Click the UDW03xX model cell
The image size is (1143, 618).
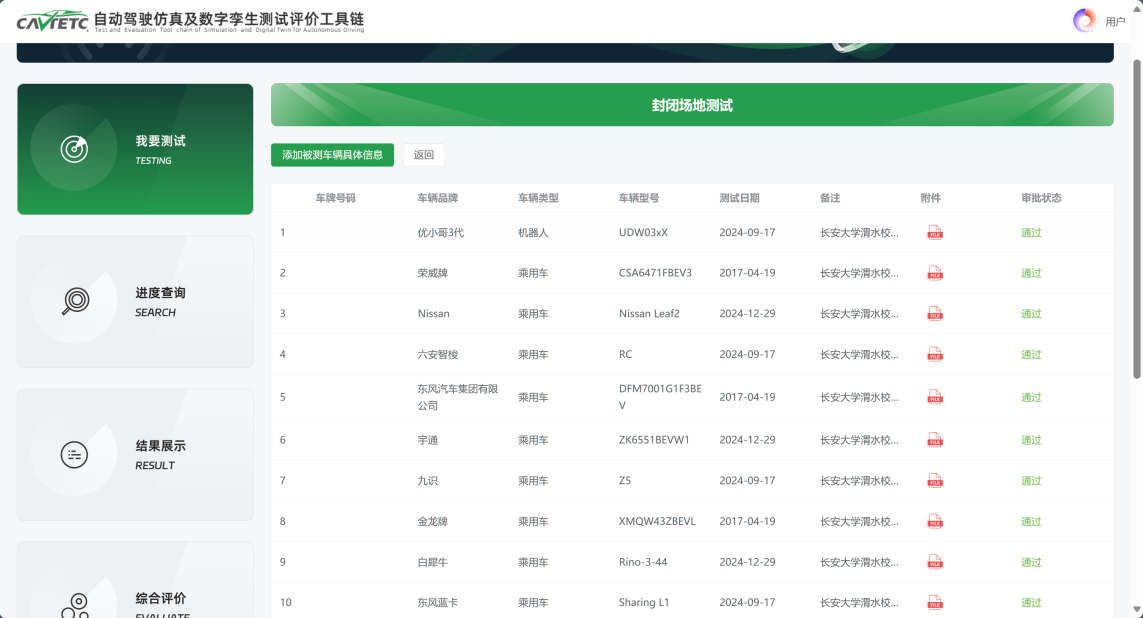click(643, 232)
